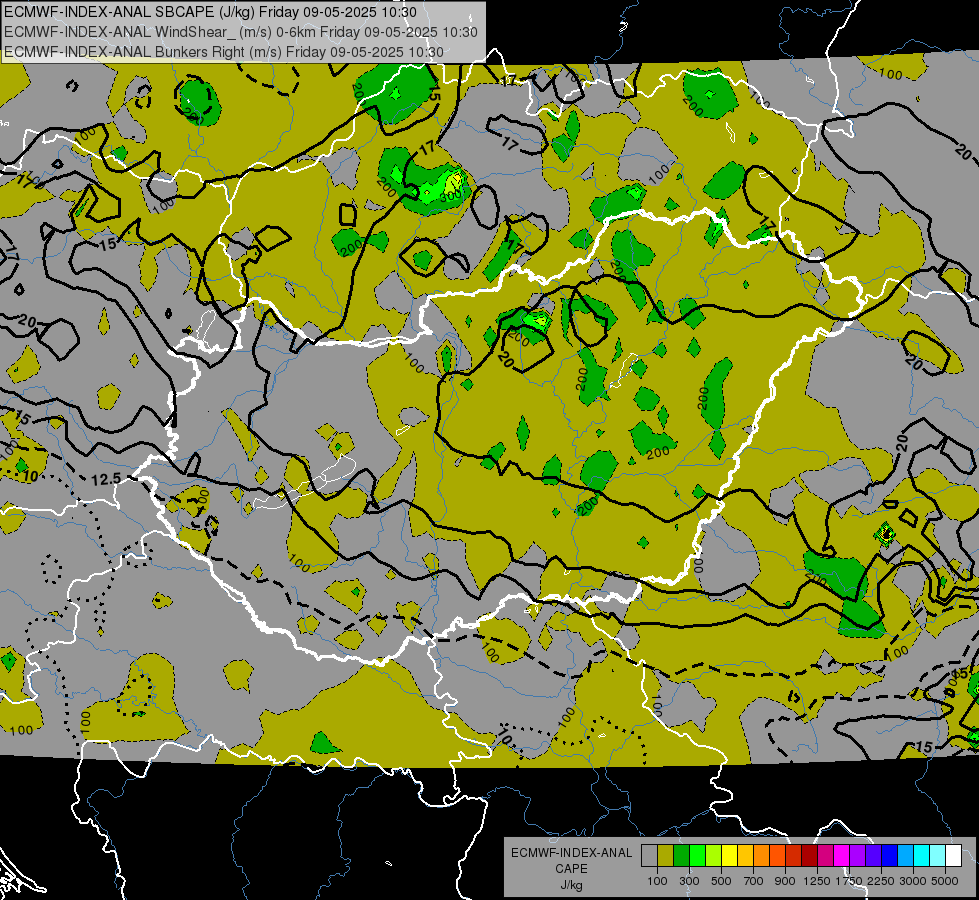Click the 5000 tick label in legend

pyautogui.click(x=945, y=881)
